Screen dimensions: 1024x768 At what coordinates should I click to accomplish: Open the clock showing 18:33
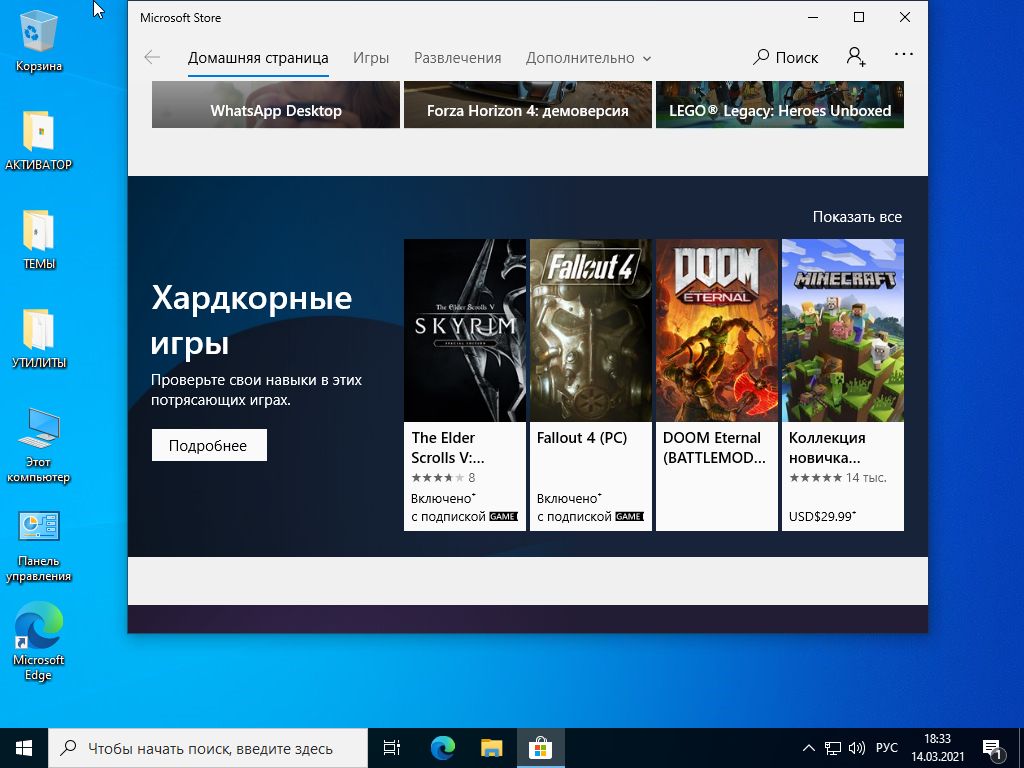tap(937, 748)
